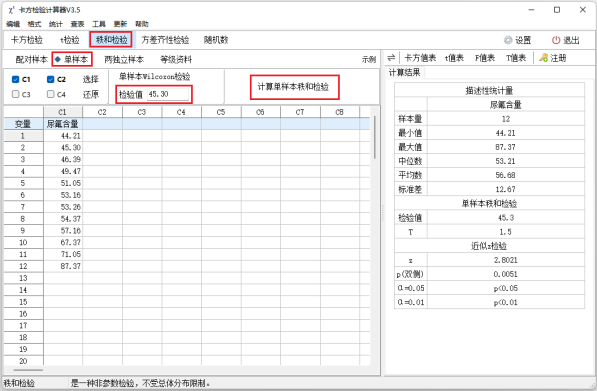Click data cell 67.37 in row 10
This screenshot has height=391, width=597.
[x=63, y=242]
